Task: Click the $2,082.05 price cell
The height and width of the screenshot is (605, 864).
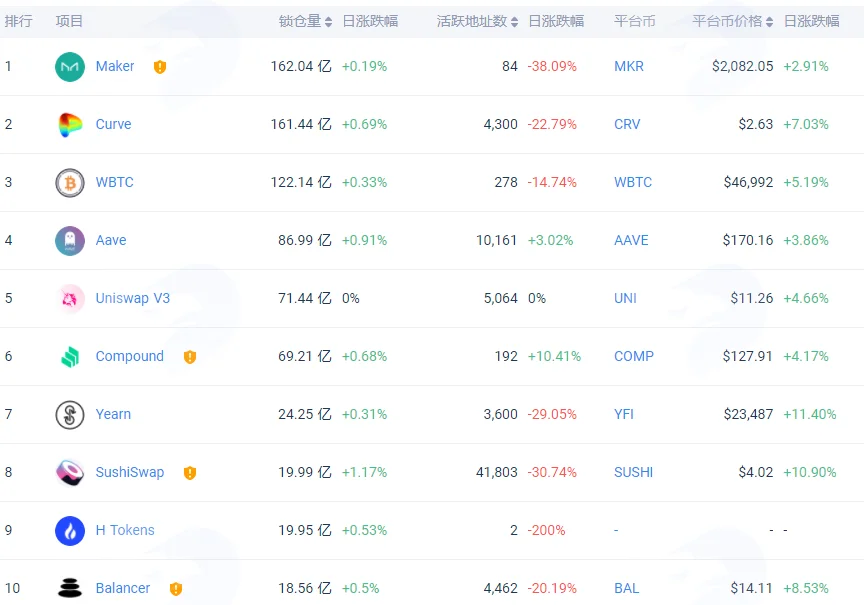Action: click(x=742, y=66)
